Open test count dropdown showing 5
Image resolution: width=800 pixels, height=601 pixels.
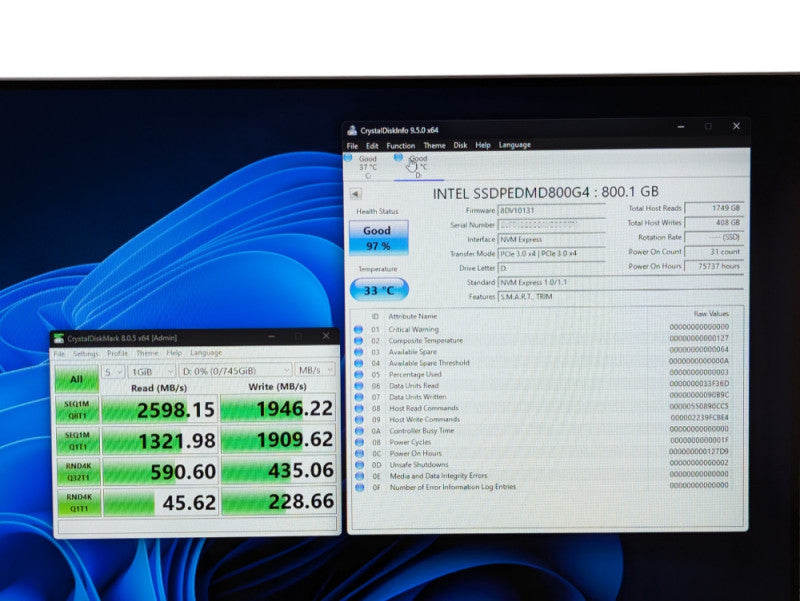pyautogui.click(x=113, y=372)
